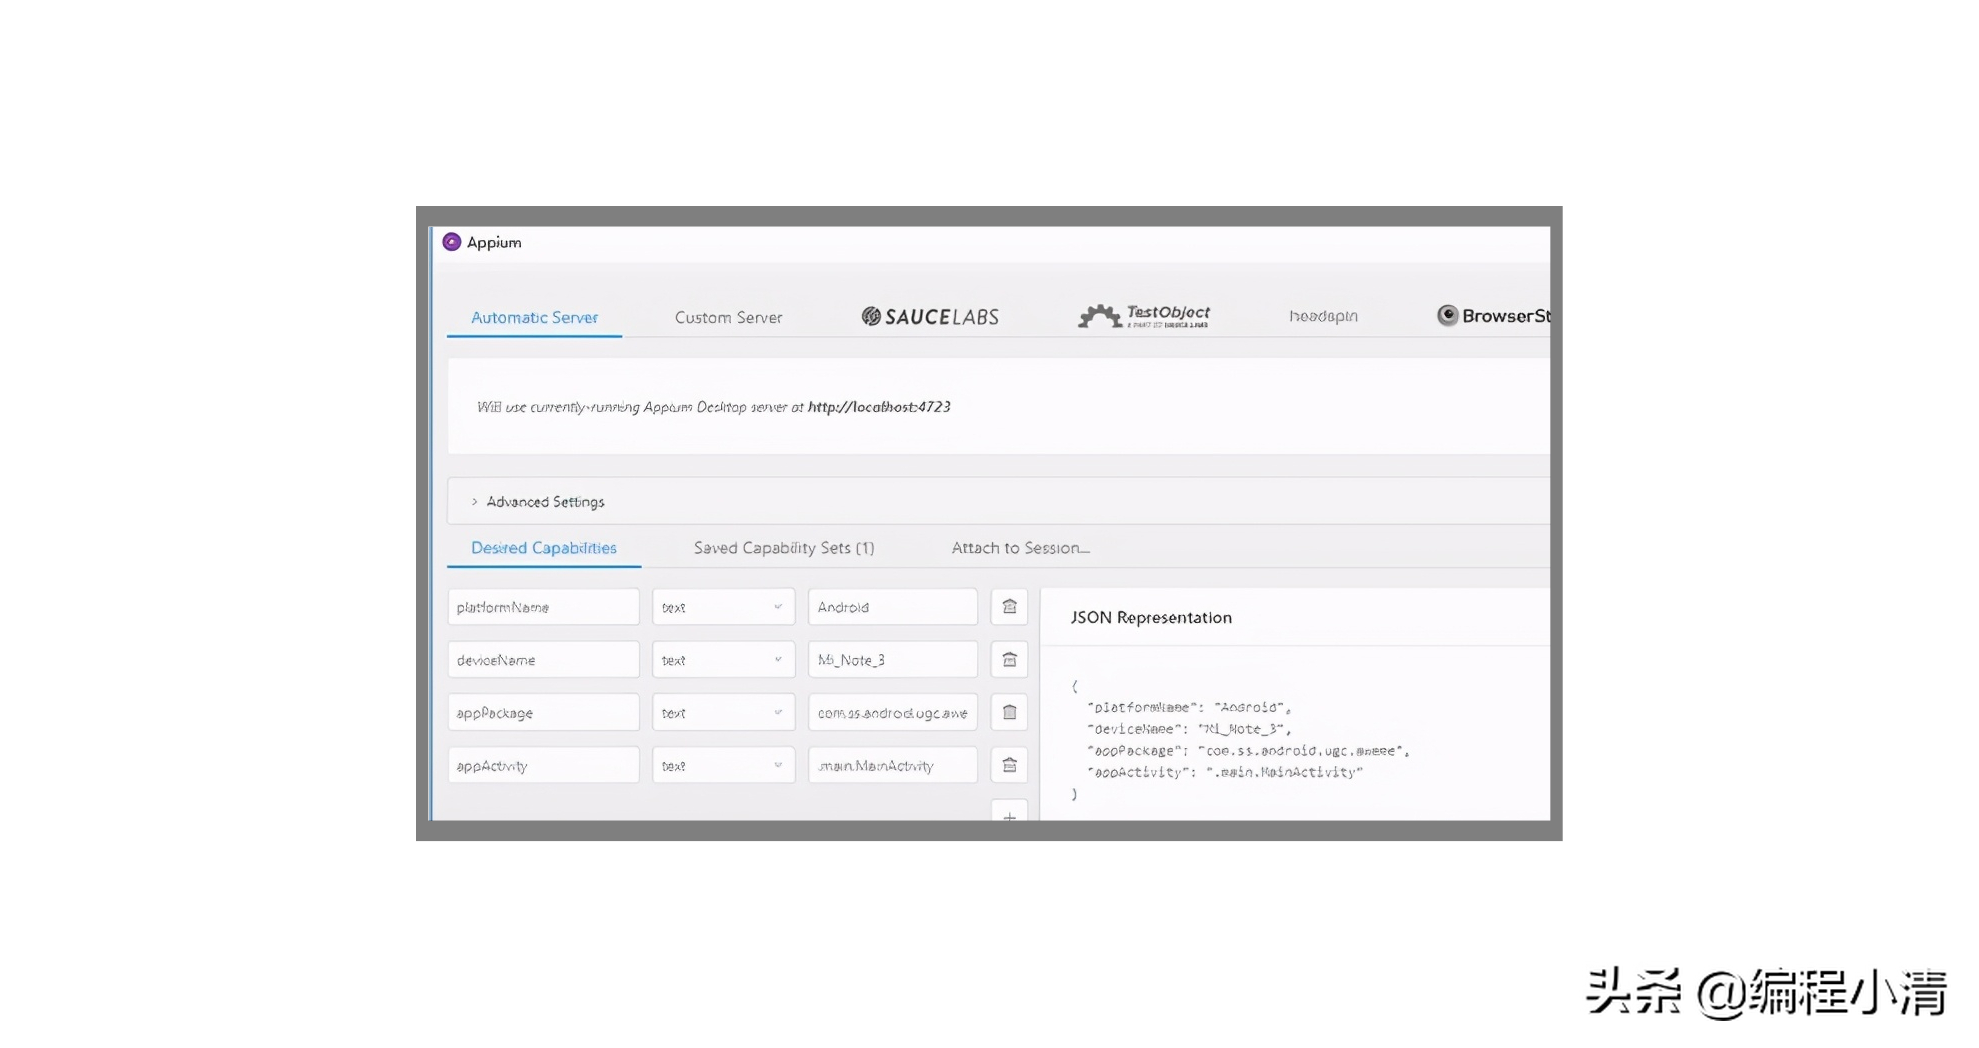Open the type dropdown for deviceName
This screenshot has width=1979, height=1048.
pyautogui.click(x=723, y=660)
